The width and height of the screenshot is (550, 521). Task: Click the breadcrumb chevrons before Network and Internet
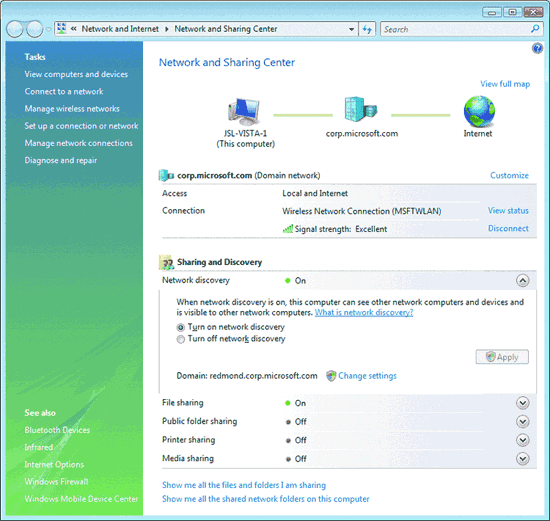coord(74,29)
